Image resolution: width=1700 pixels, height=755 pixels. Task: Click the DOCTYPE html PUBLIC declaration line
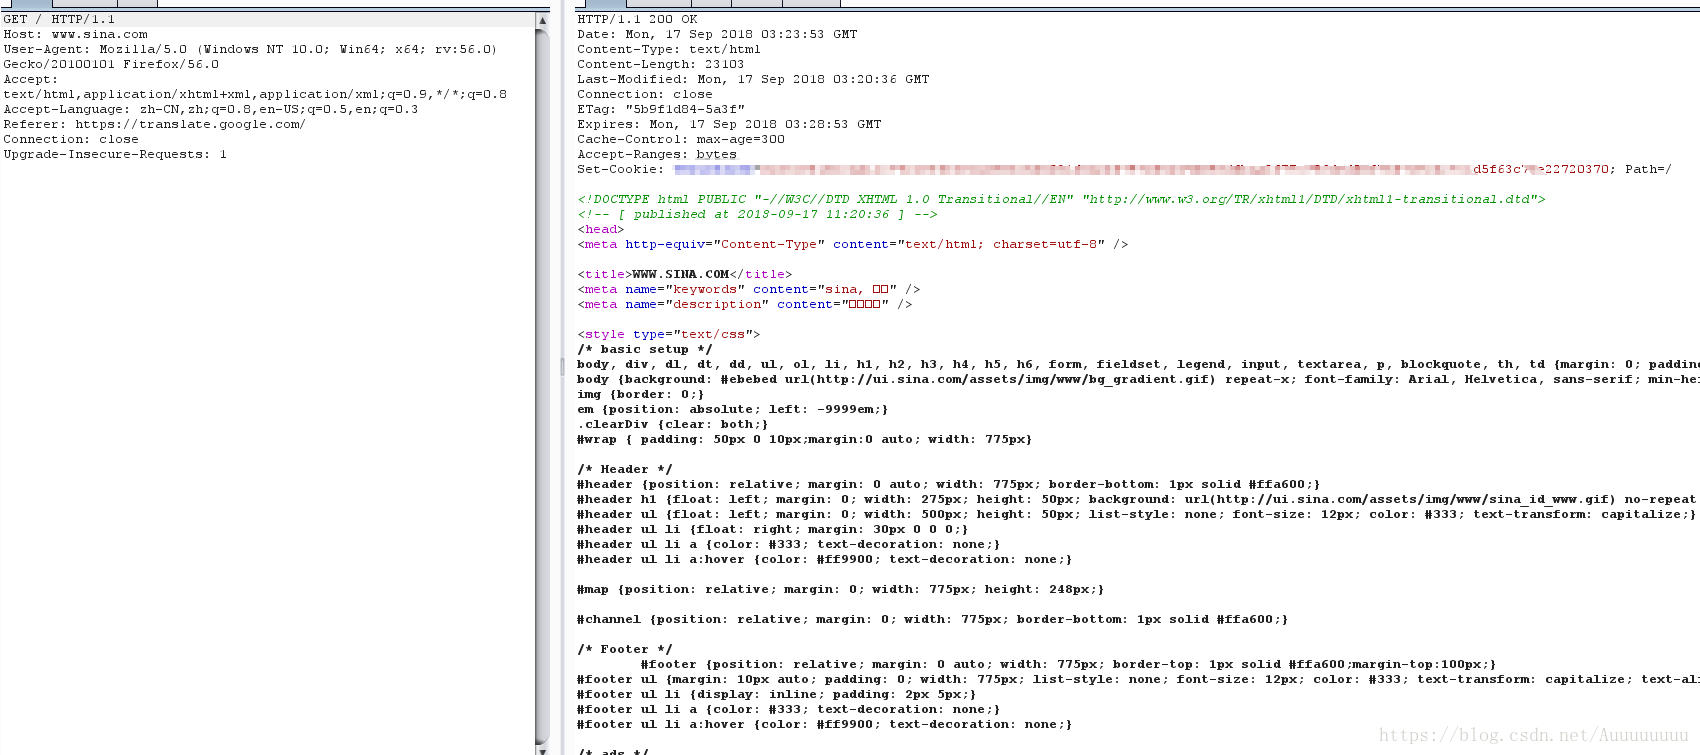(x=1061, y=199)
